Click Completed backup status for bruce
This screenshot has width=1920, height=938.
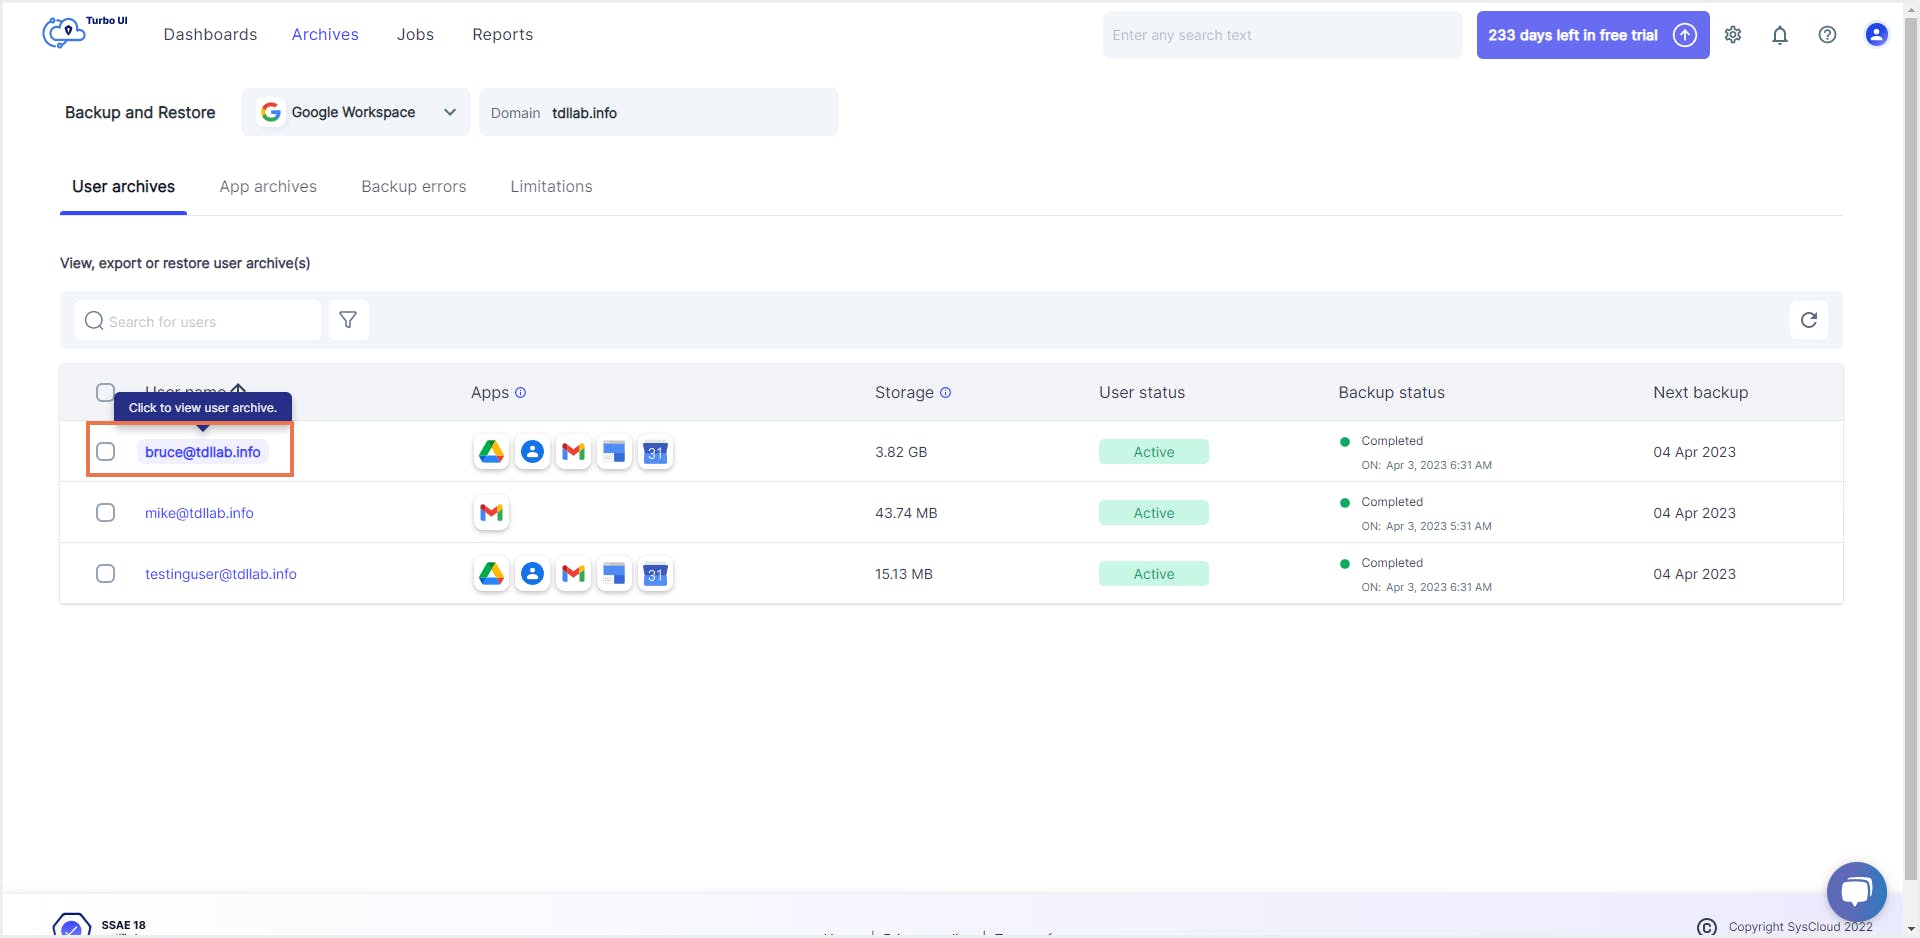[1391, 441]
